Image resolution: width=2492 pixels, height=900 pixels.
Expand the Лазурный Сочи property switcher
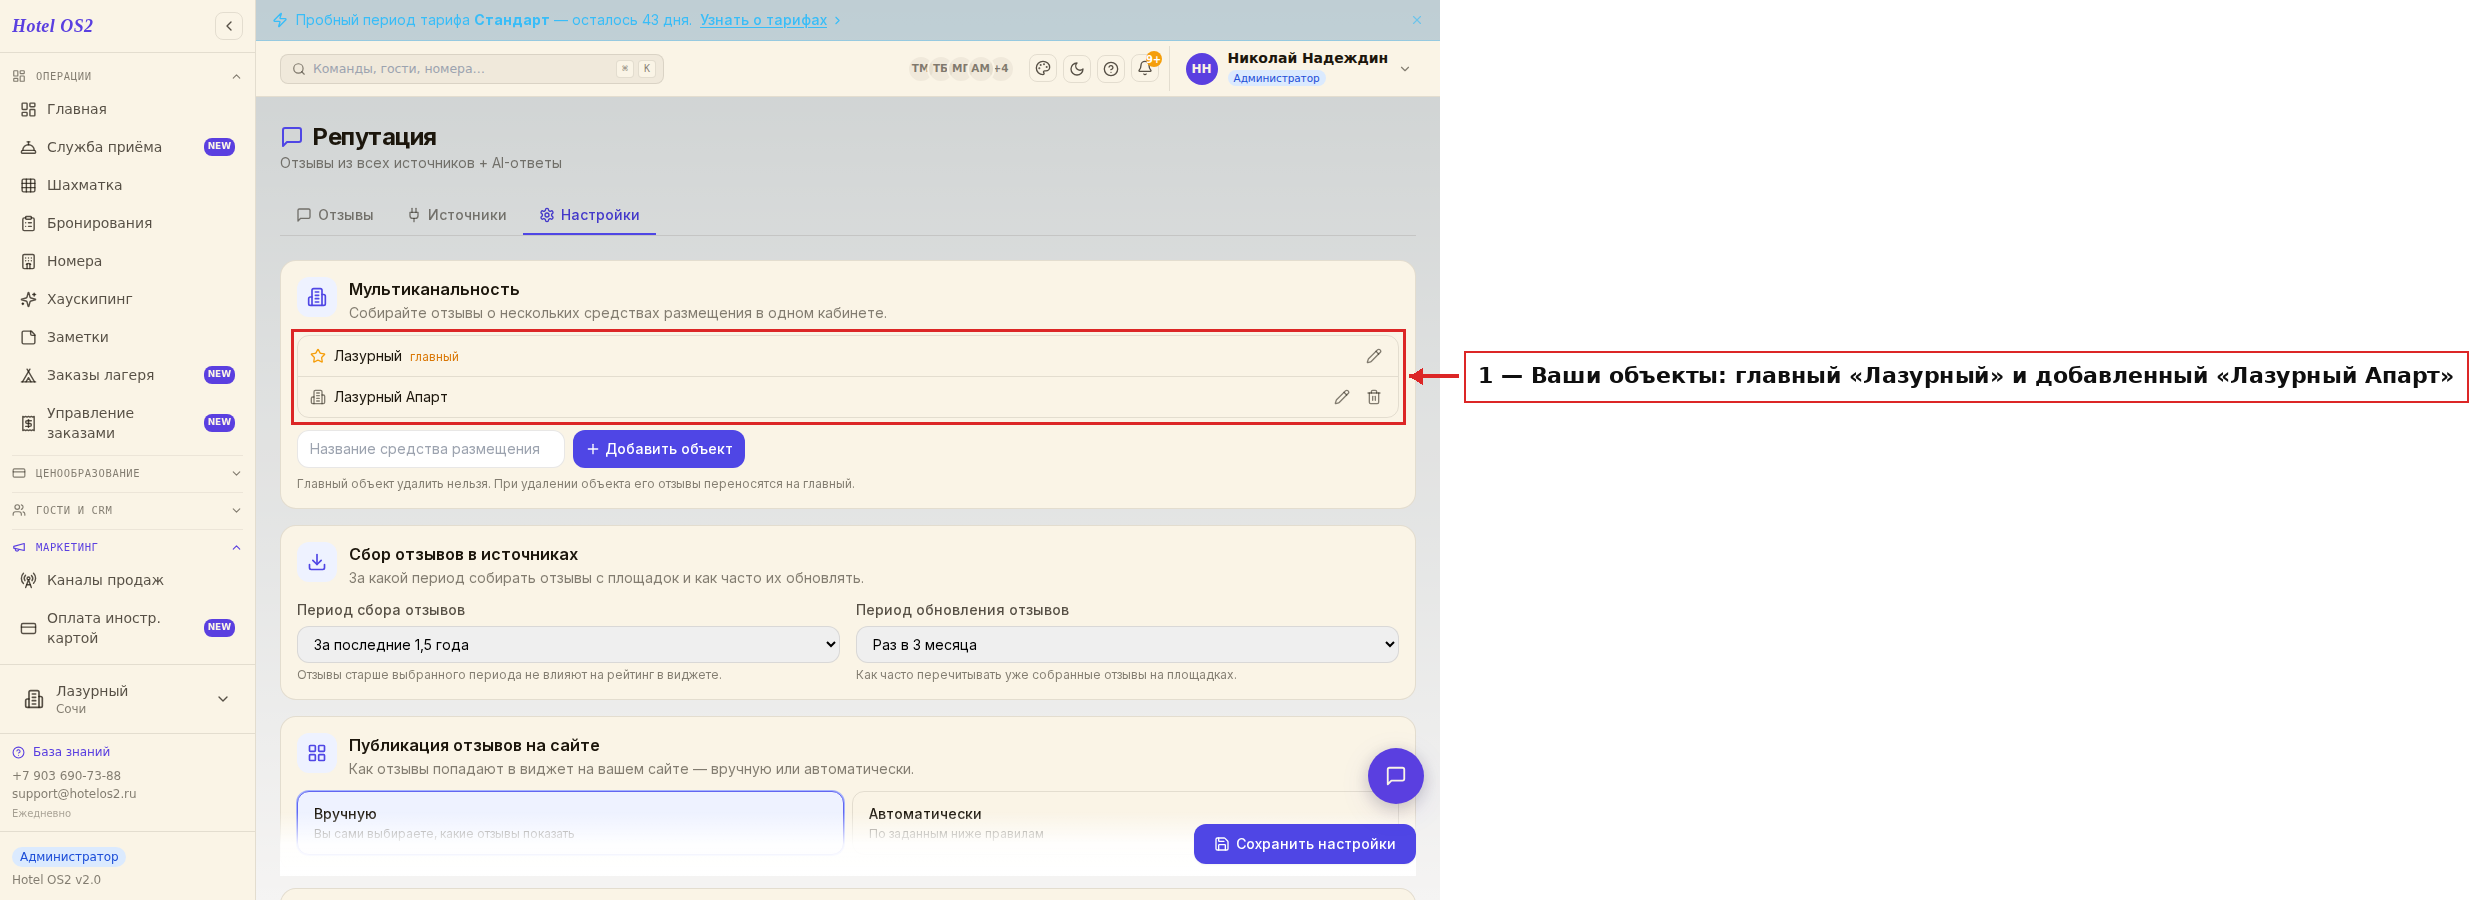[127, 699]
